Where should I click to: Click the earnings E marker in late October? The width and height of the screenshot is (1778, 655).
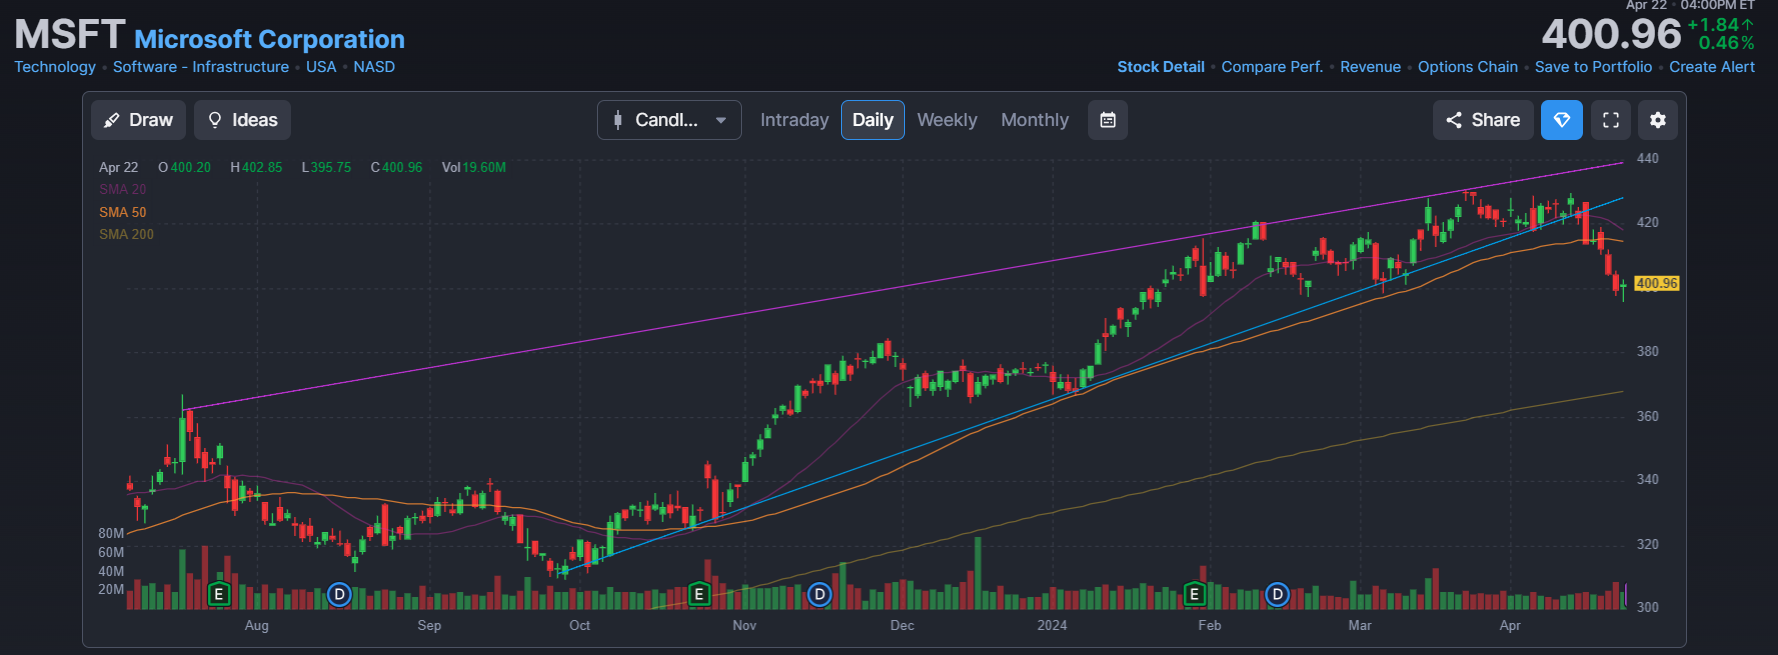tap(699, 595)
